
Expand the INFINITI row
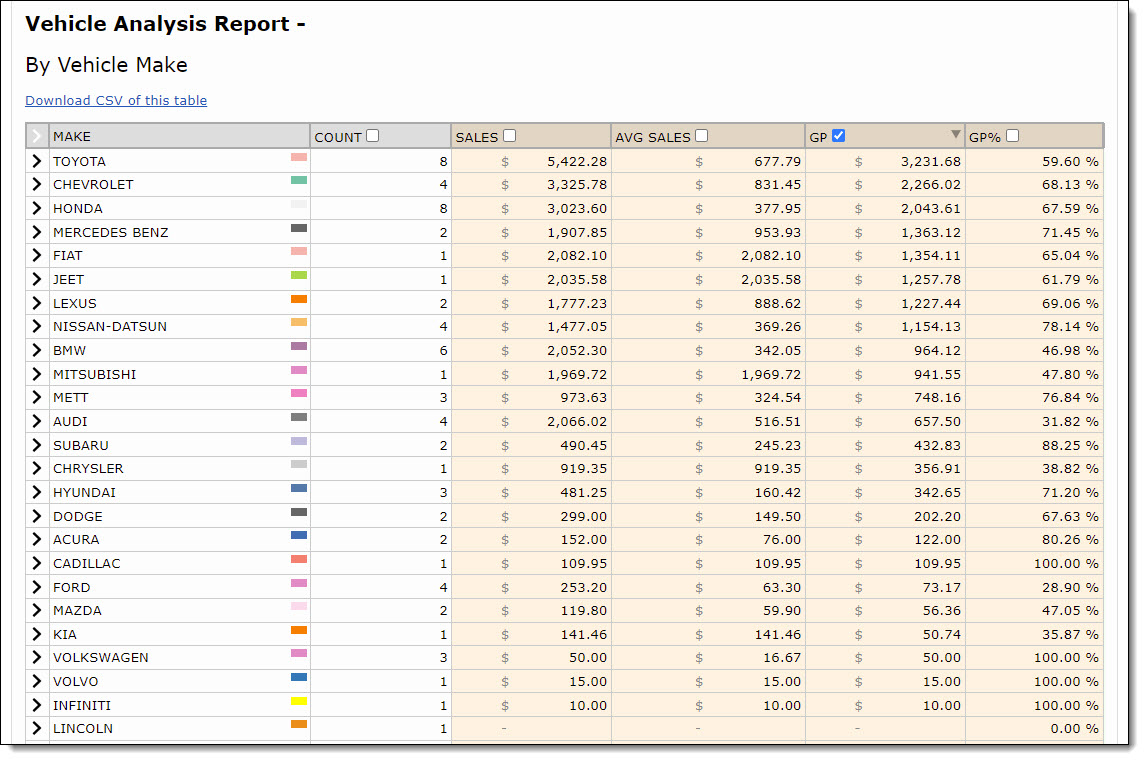pyautogui.click(x=36, y=705)
